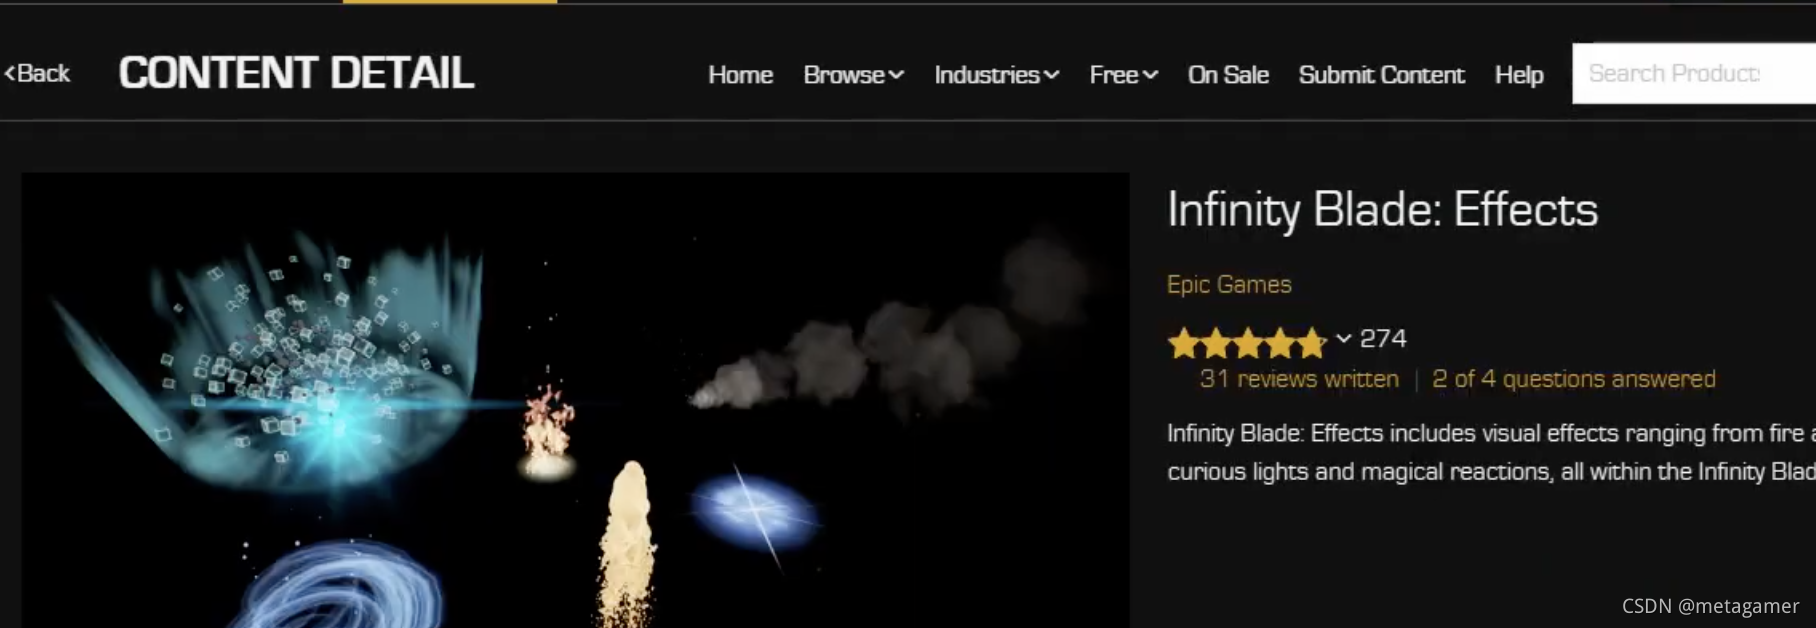Click the third rating star

[1248, 343]
